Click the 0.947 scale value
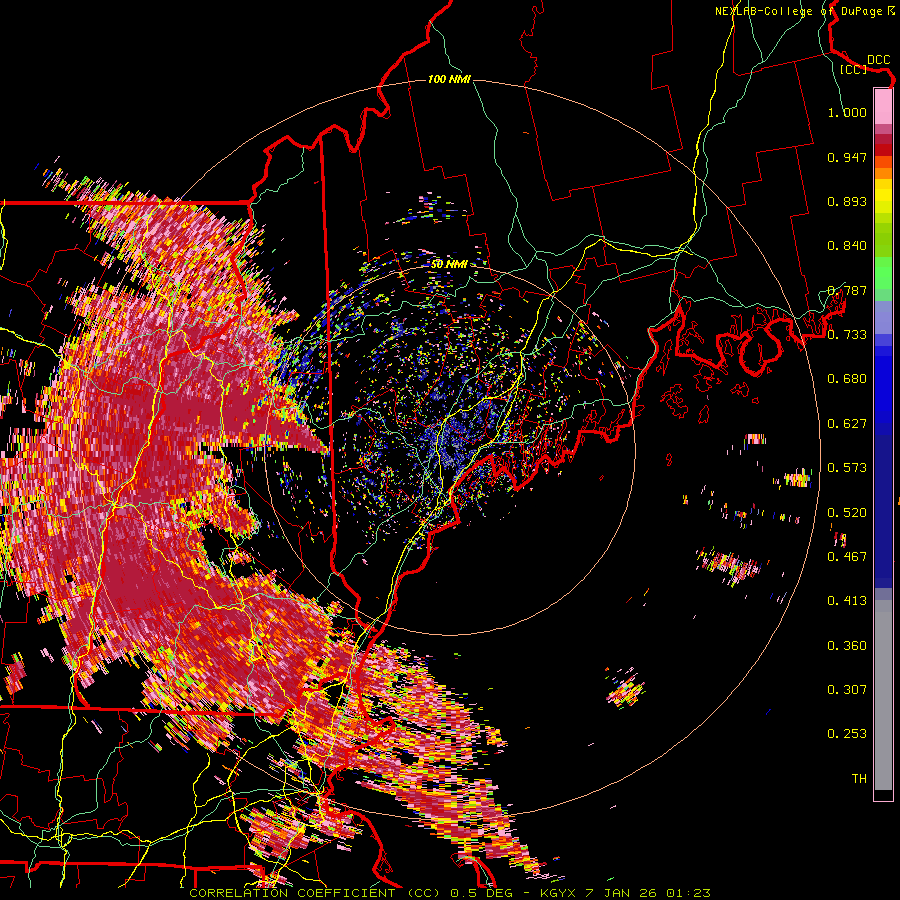 pyautogui.click(x=847, y=157)
